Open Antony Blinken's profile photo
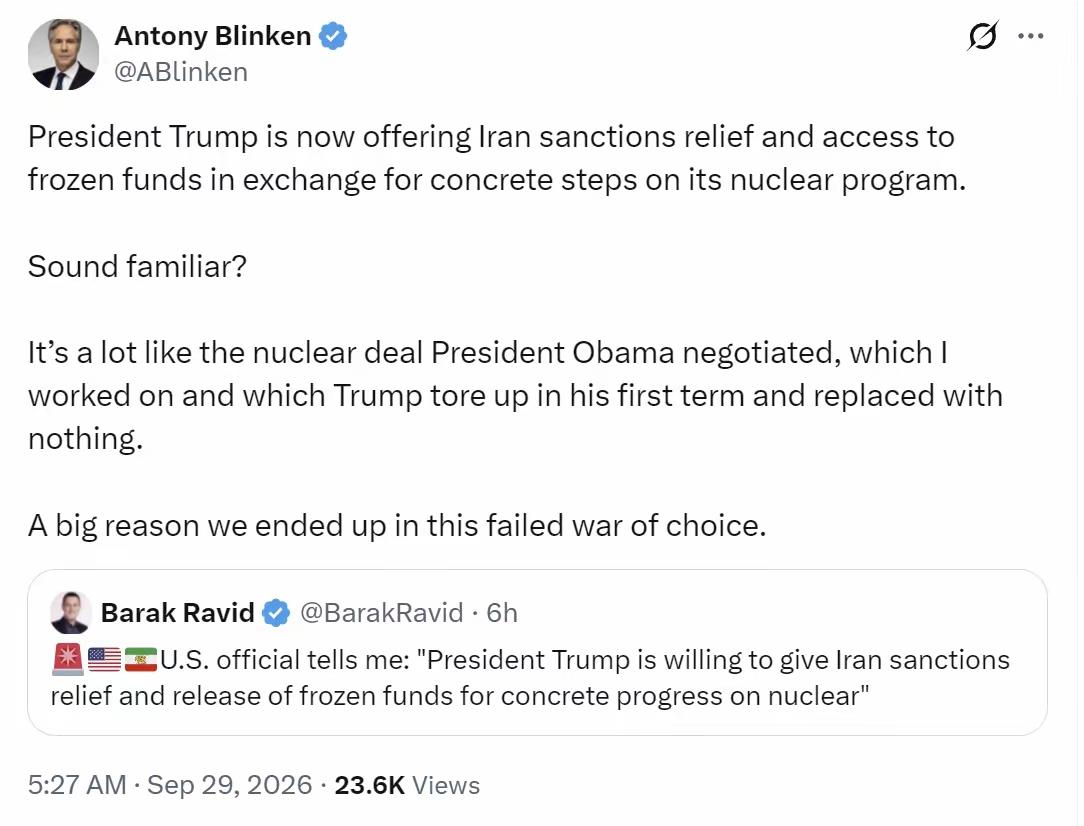 click(x=64, y=55)
